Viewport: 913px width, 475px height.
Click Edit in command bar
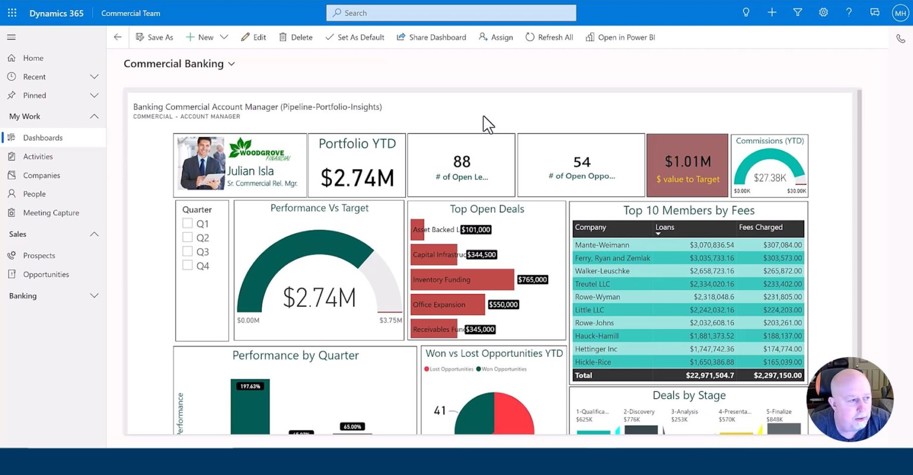(x=253, y=37)
